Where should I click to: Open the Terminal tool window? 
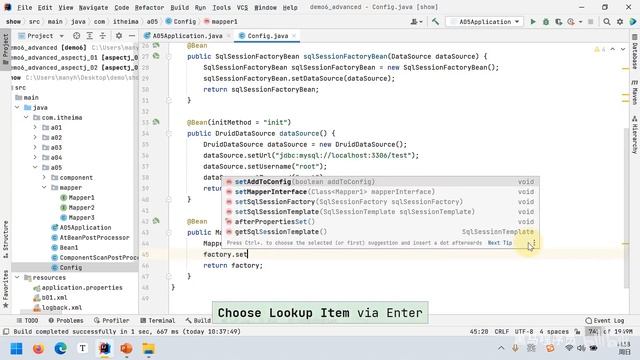tap(158, 320)
